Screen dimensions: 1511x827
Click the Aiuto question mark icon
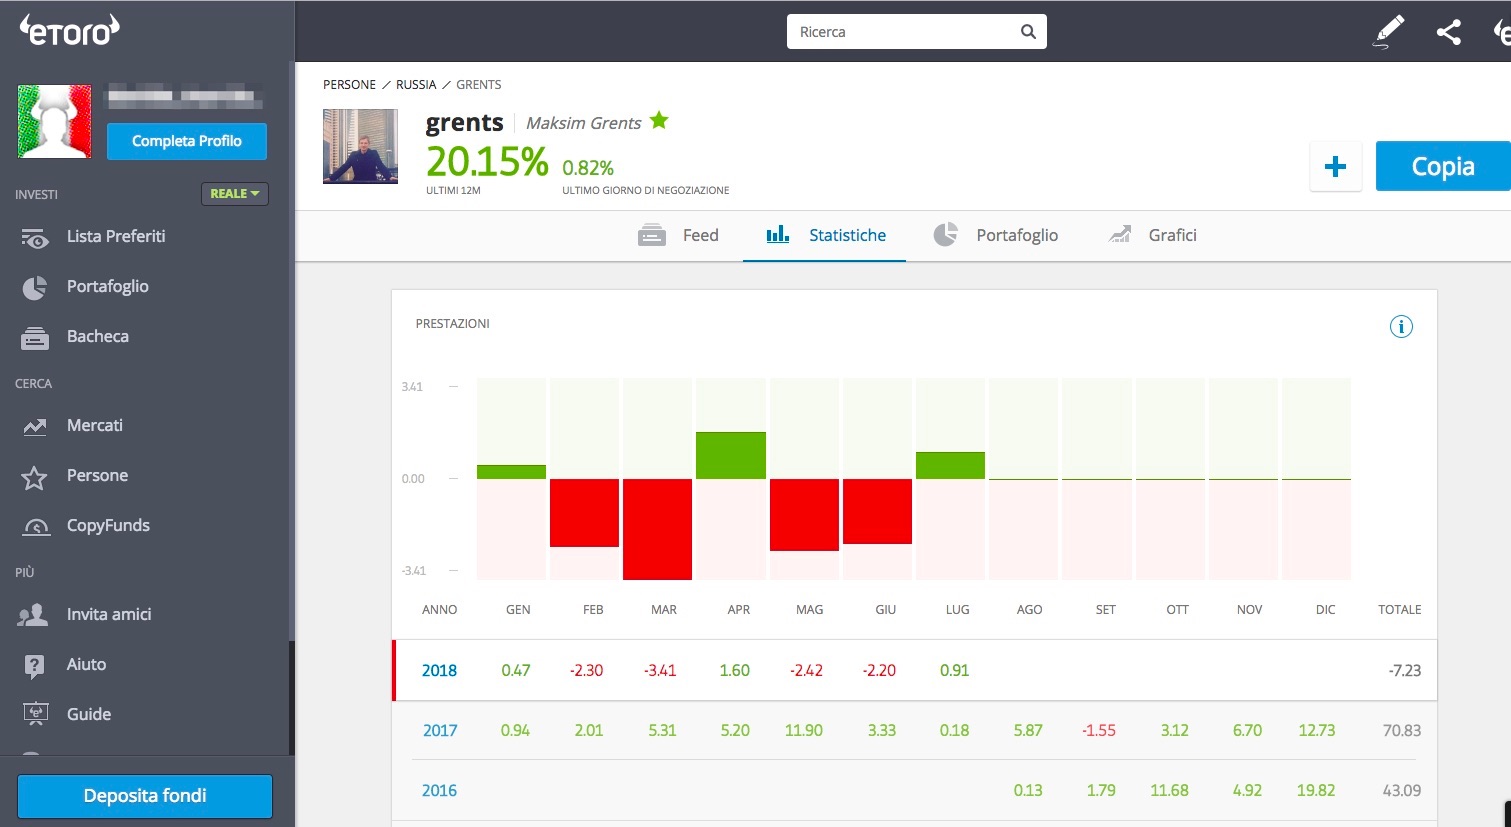pos(35,665)
